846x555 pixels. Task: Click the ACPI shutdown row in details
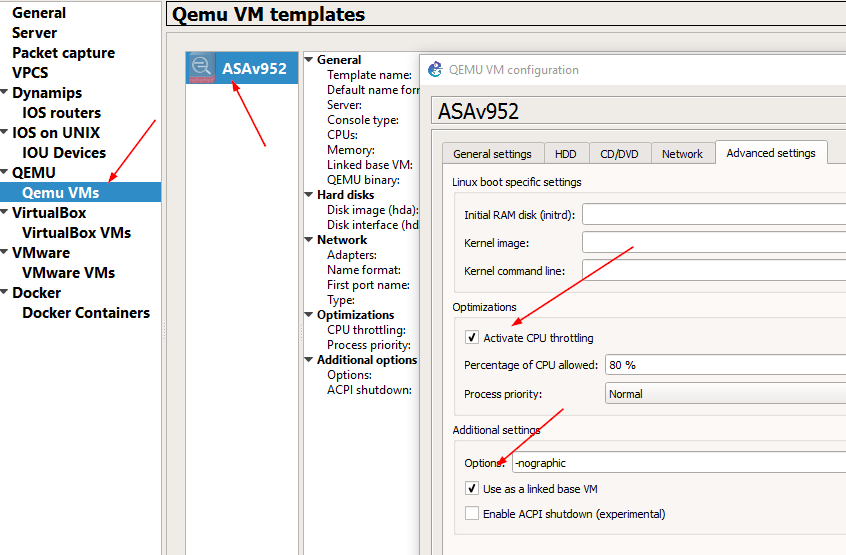pos(369,389)
